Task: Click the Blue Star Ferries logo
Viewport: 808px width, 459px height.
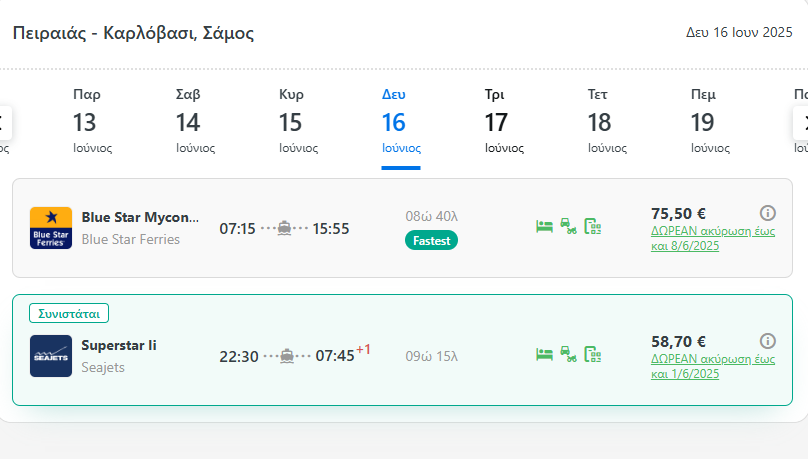Action: click(x=51, y=228)
